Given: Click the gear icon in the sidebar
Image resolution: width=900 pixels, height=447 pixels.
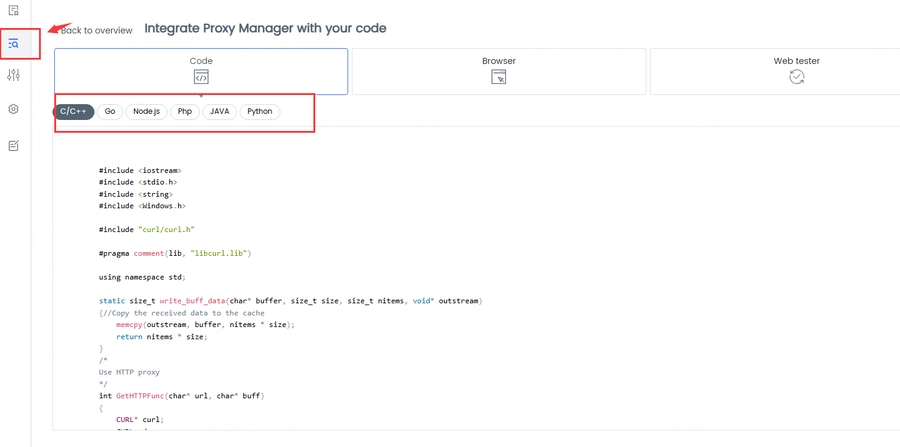Looking at the screenshot, I should pyautogui.click(x=14, y=109).
